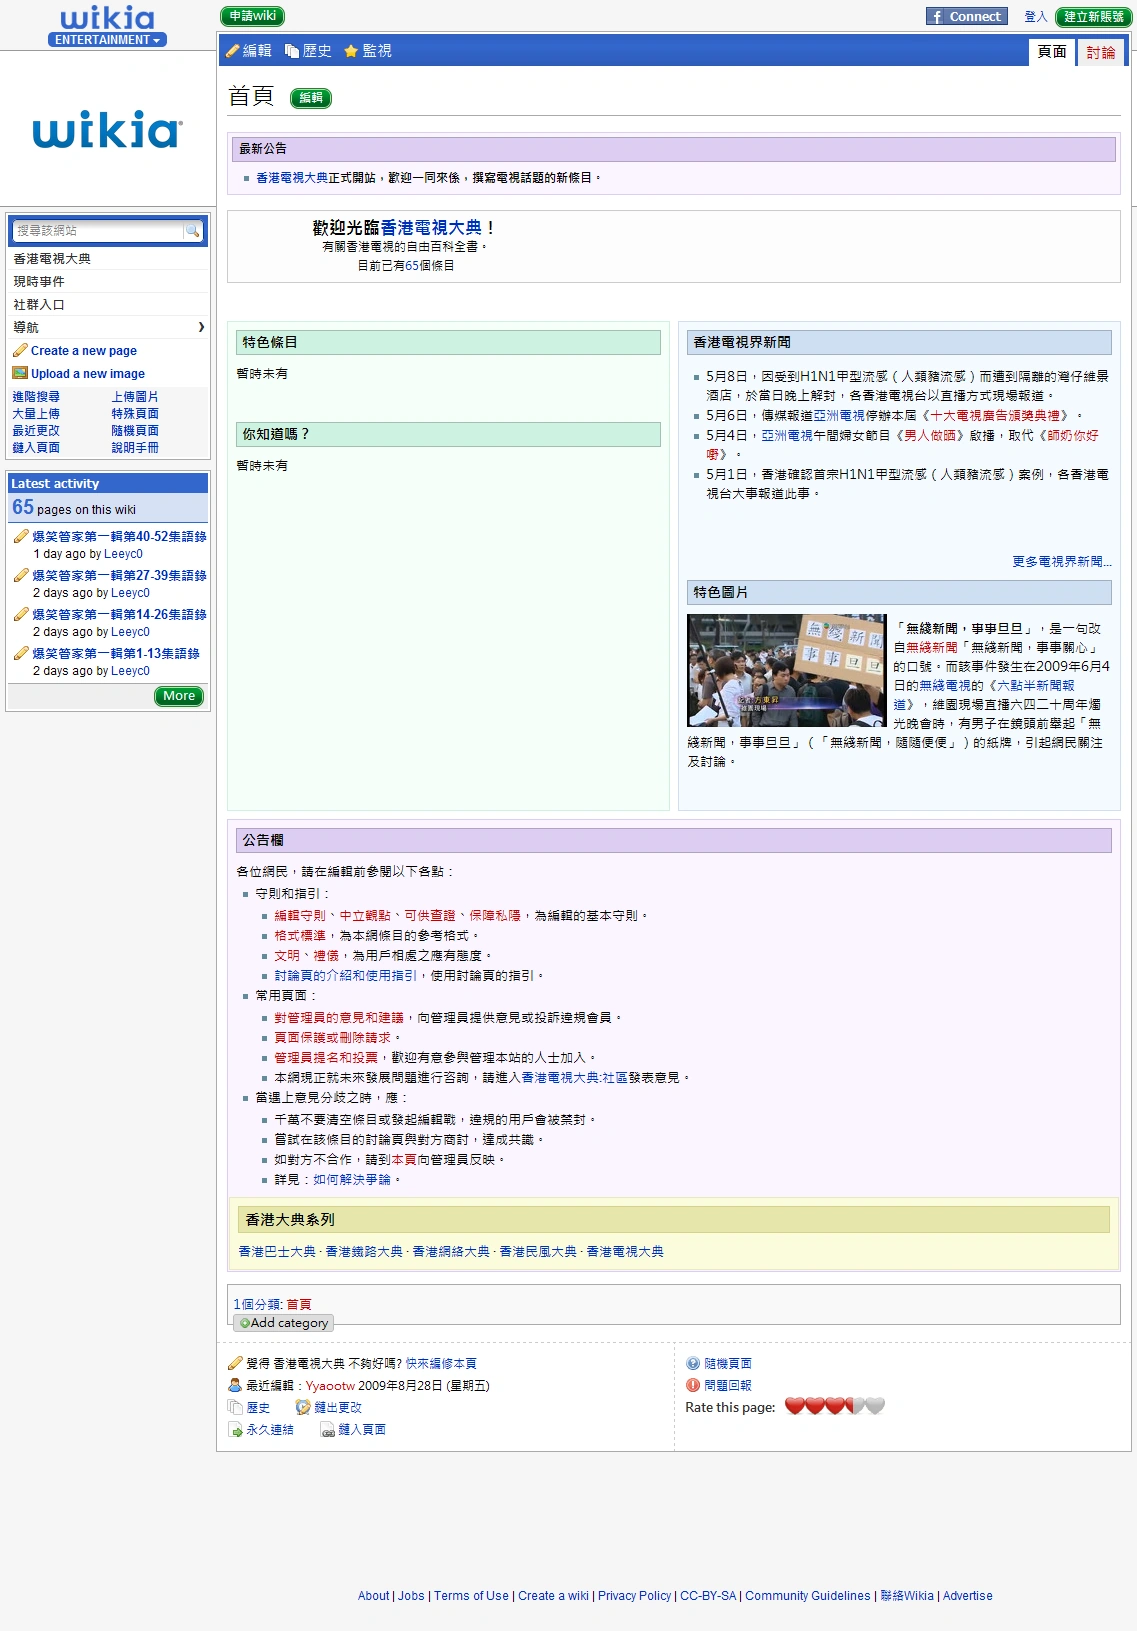Screen dimensions: 1137x1631
Task: Click the user icon beside 最近編輯
Action: coord(235,1386)
